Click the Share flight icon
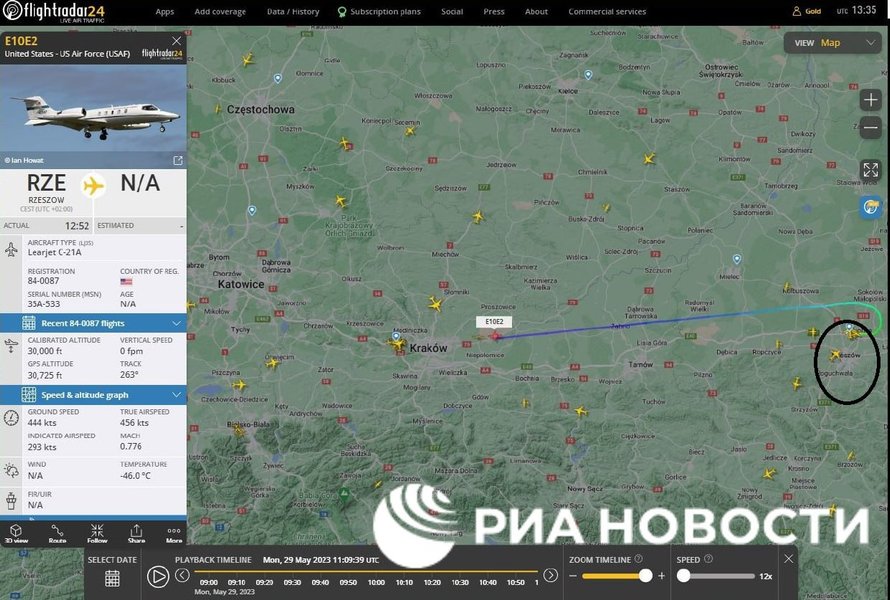Screen dimensions: 890x600 pyautogui.click(x=136, y=533)
